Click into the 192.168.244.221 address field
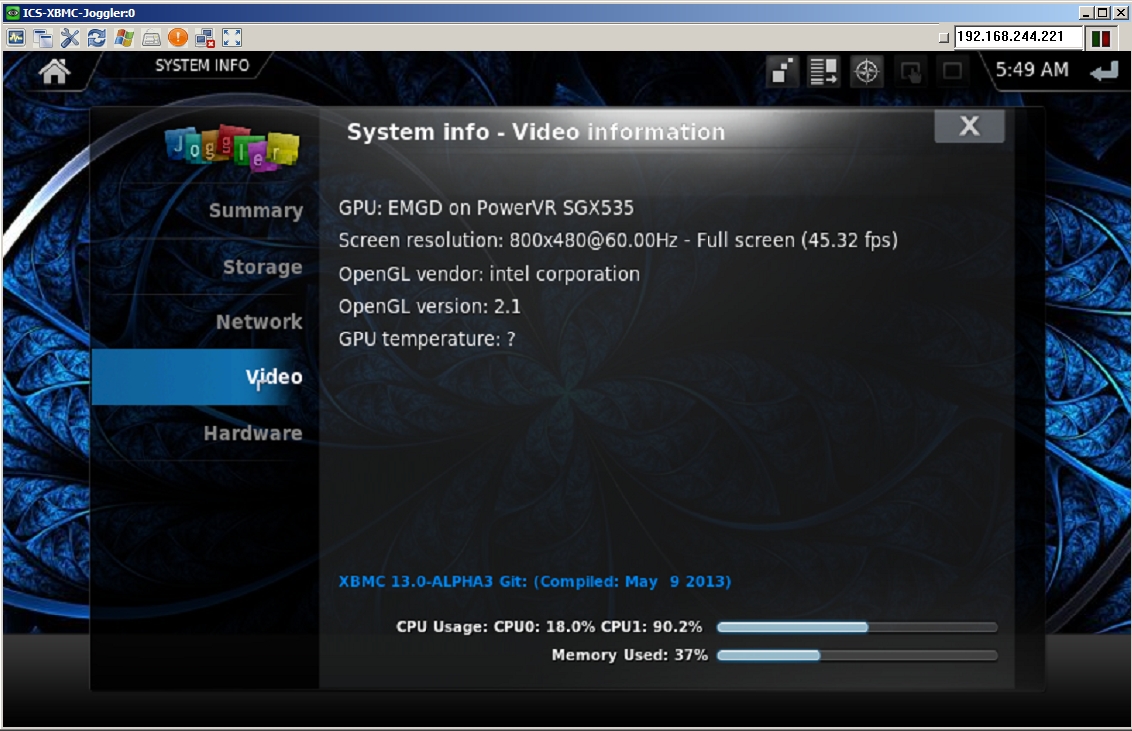This screenshot has width=1132, height=731. [x=1018, y=37]
